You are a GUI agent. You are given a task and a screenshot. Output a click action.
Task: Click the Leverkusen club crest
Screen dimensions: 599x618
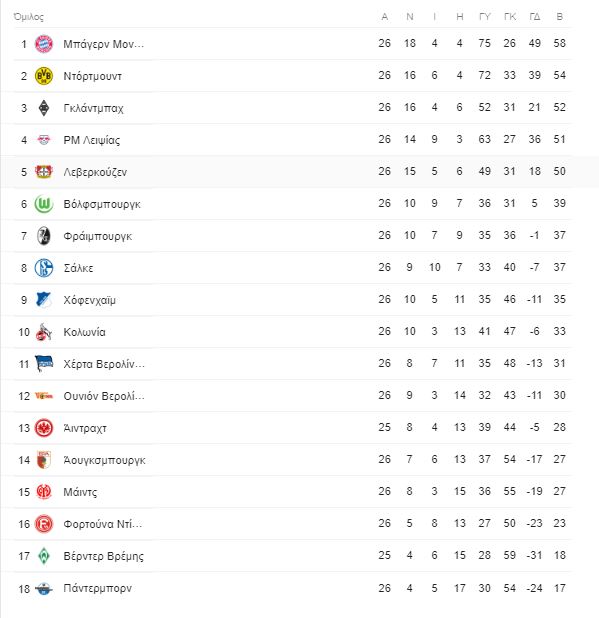pyautogui.click(x=44, y=172)
